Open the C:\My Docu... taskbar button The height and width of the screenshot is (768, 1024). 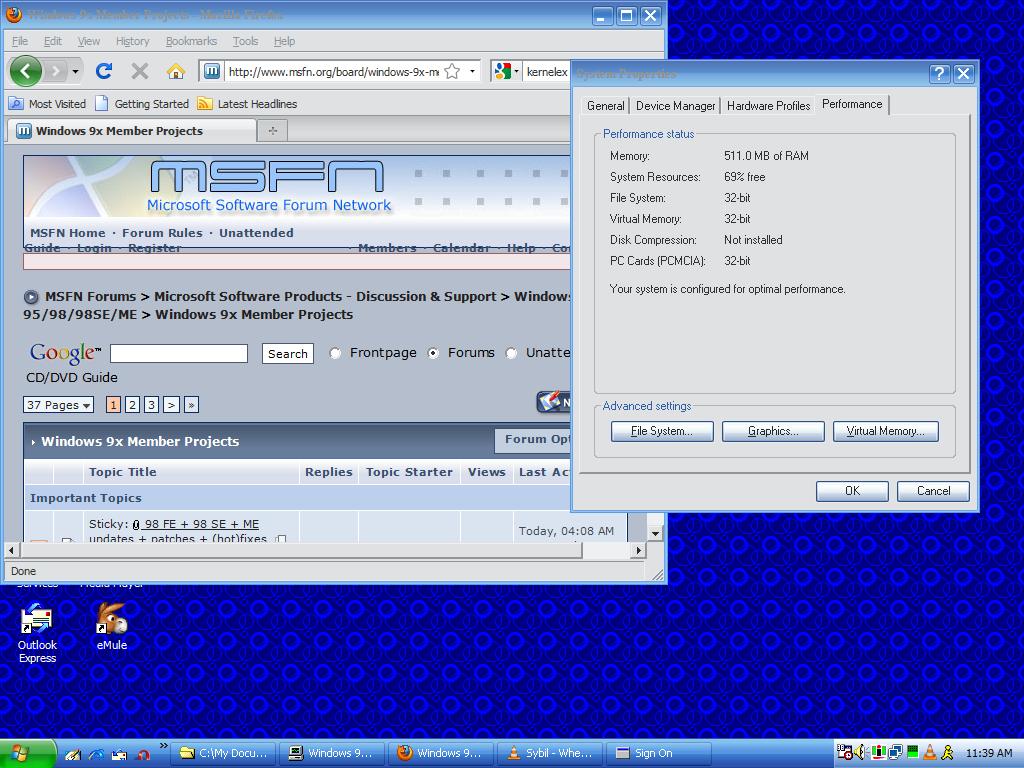click(224, 754)
